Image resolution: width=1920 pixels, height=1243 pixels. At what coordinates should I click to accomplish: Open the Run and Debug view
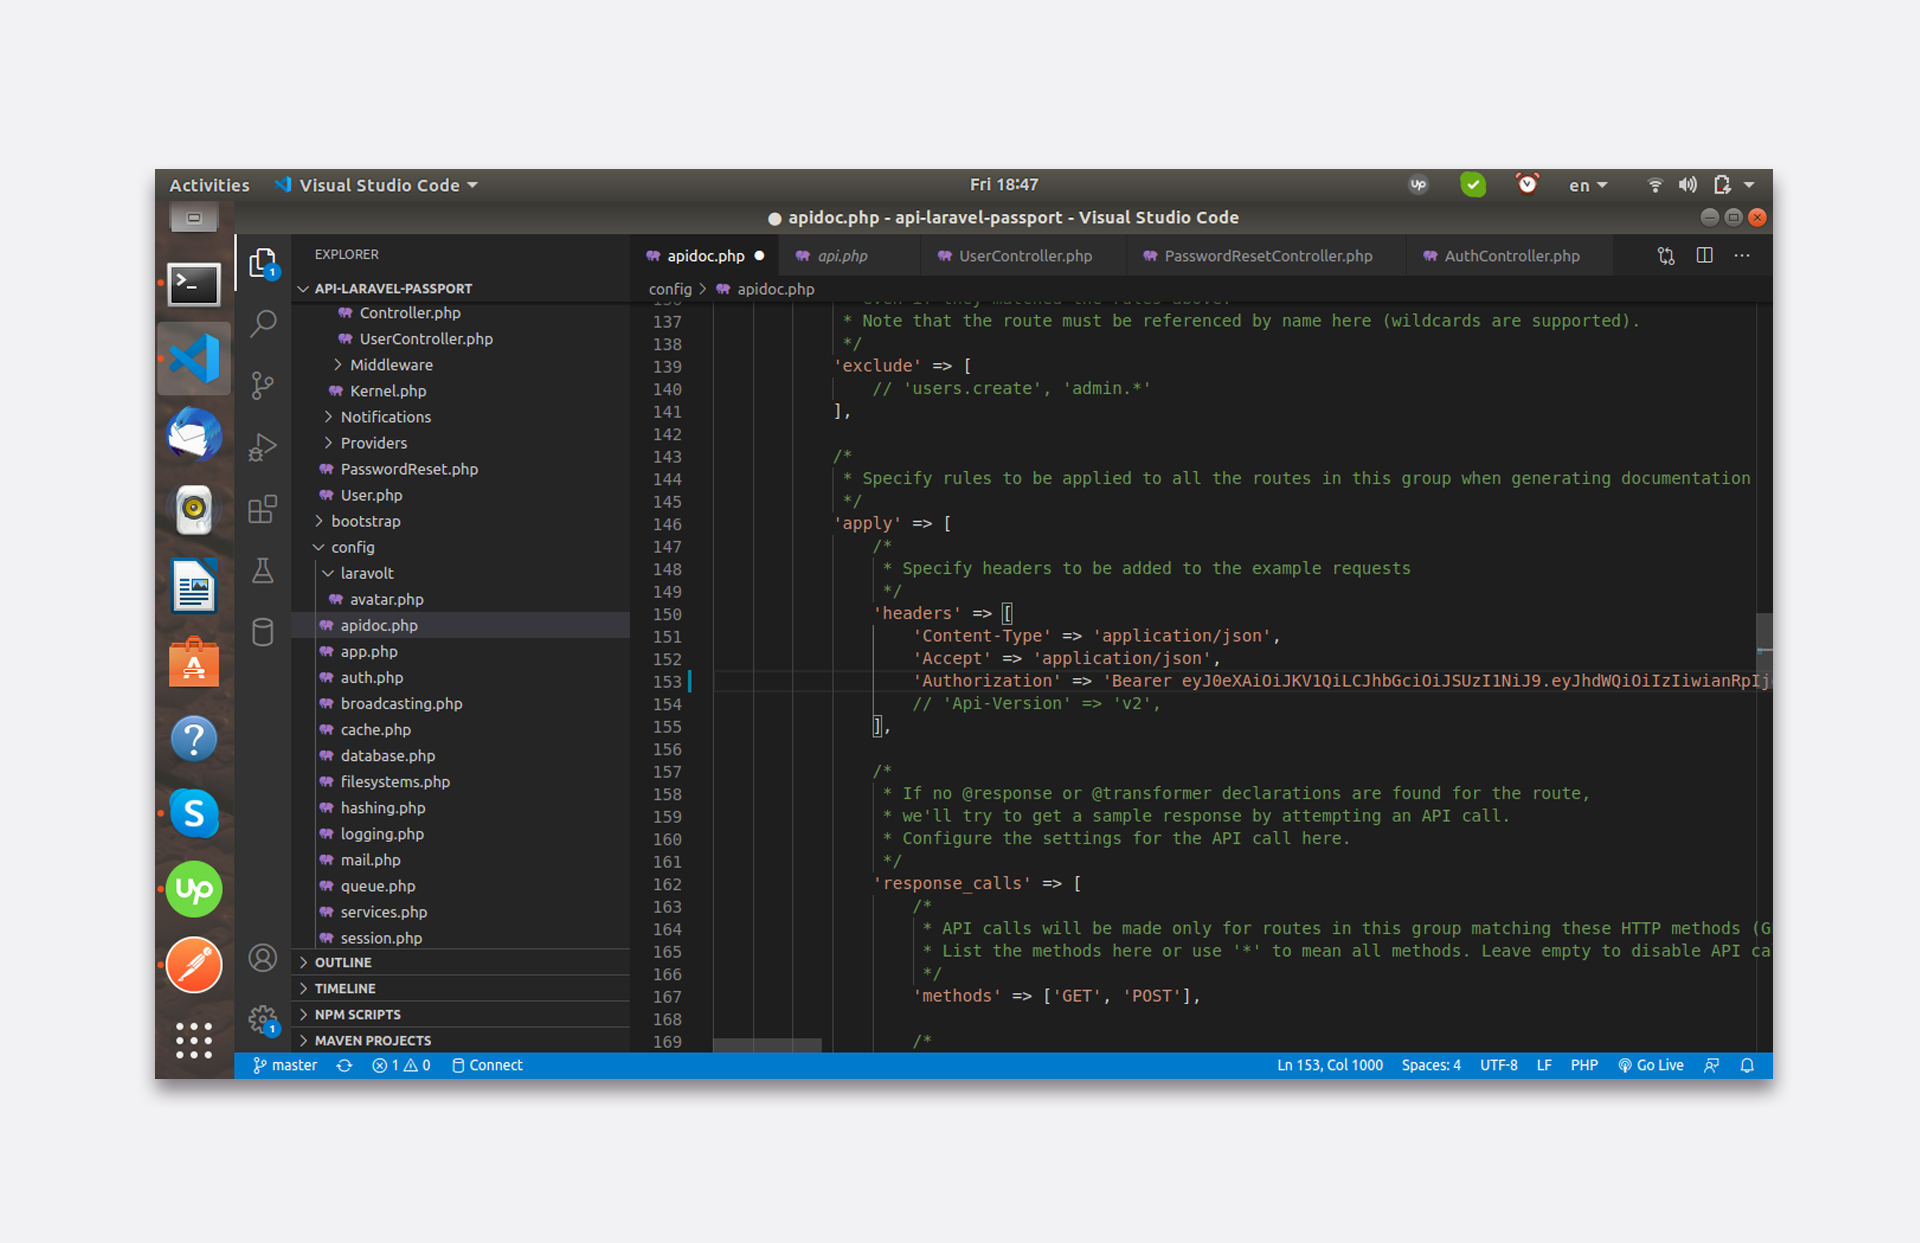tap(263, 447)
